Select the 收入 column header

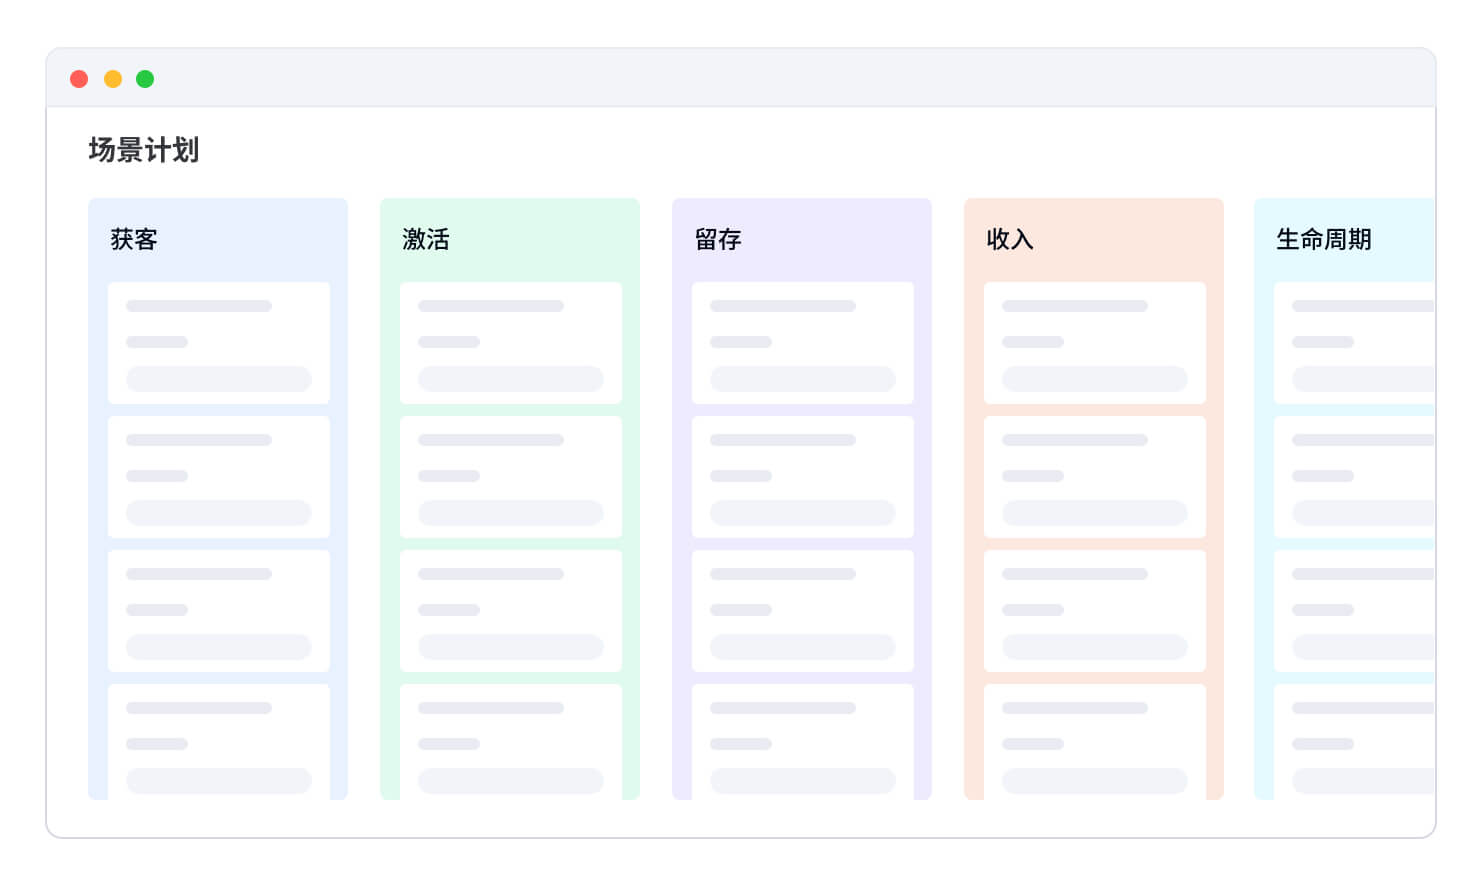pyautogui.click(x=1010, y=239)
